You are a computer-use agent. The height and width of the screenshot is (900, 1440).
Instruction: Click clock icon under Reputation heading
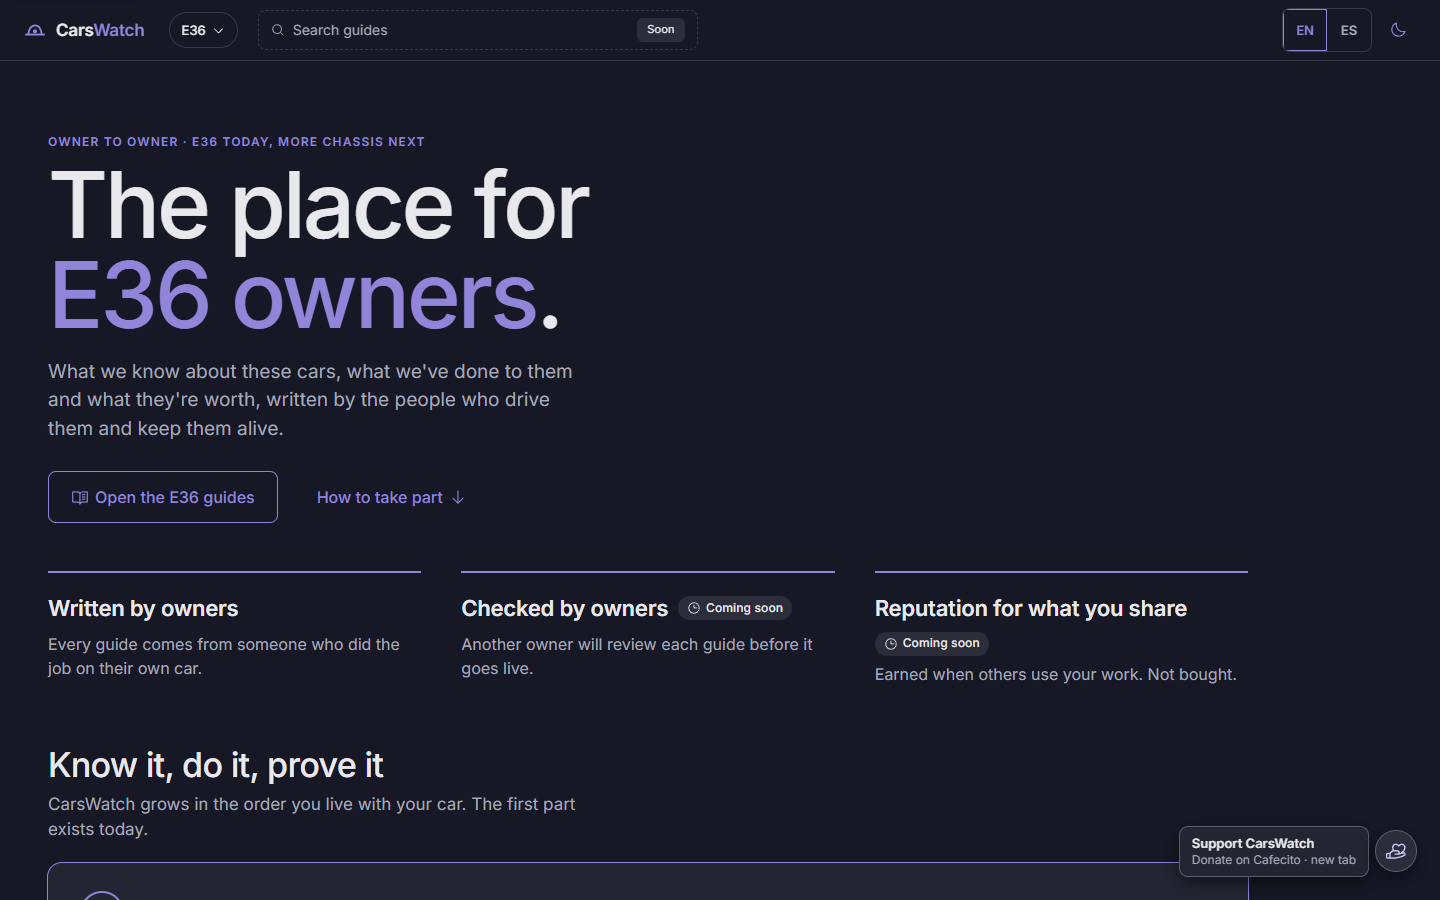coord(891,644)
